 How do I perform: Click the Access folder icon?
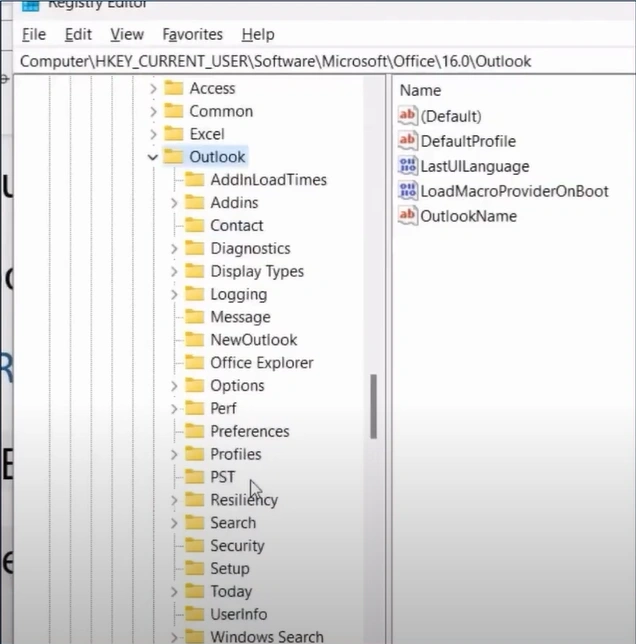(173, 88)
